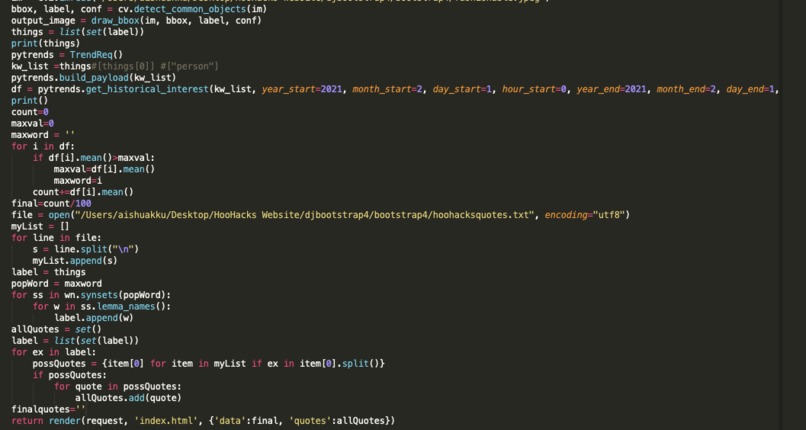Click the label.append(w) call
Screen dimensions: 806x430
[x=94, y=317]
